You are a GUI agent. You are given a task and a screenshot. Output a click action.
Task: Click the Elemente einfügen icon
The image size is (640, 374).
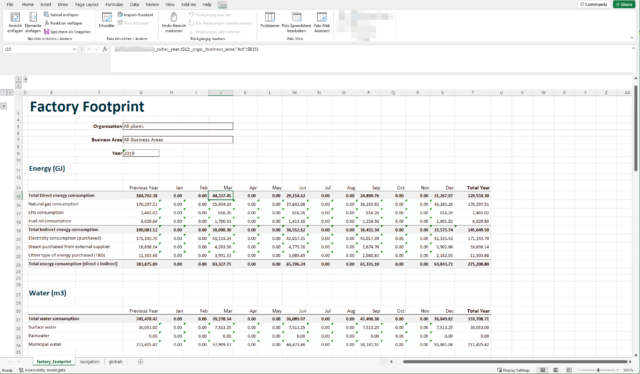coord(33,22)
